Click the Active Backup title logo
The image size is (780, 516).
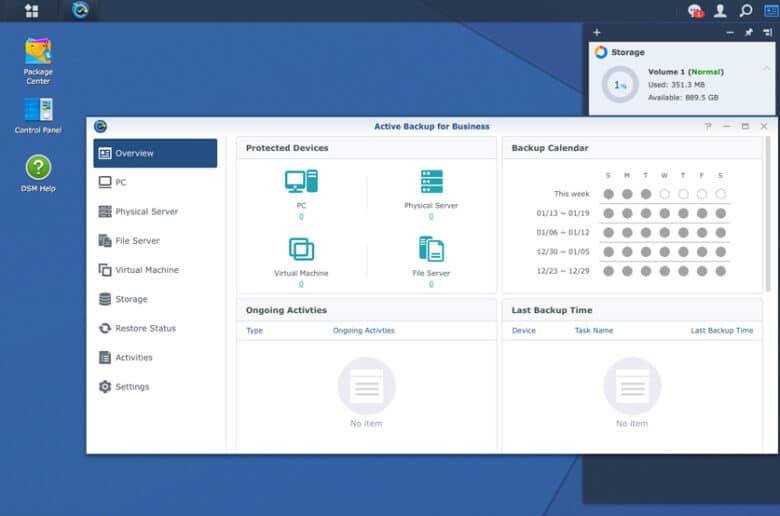coord(100,126)
